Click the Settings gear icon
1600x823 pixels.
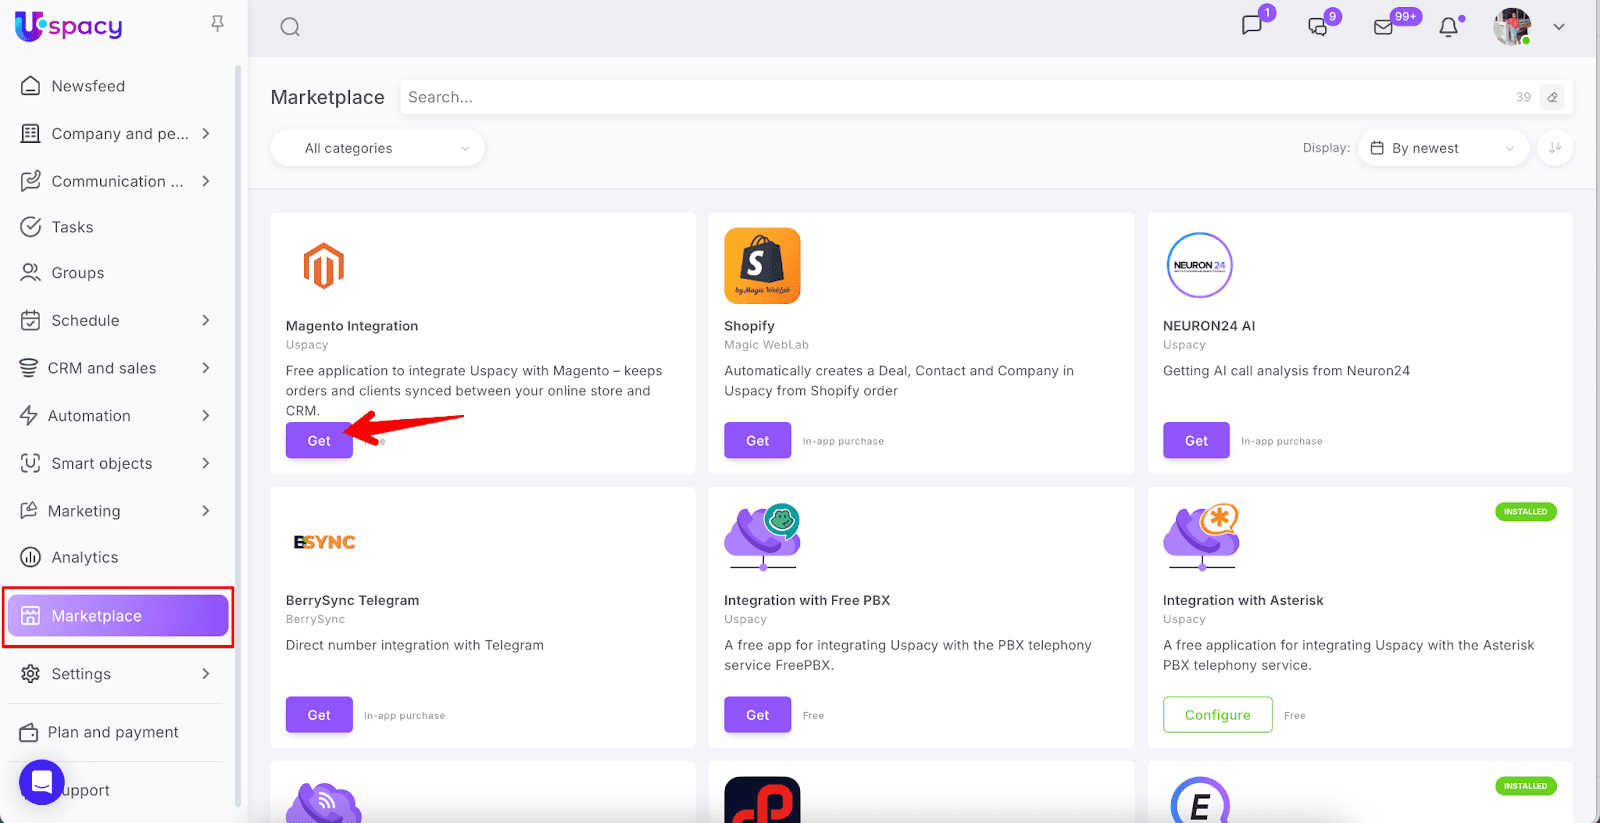point(31,674)
